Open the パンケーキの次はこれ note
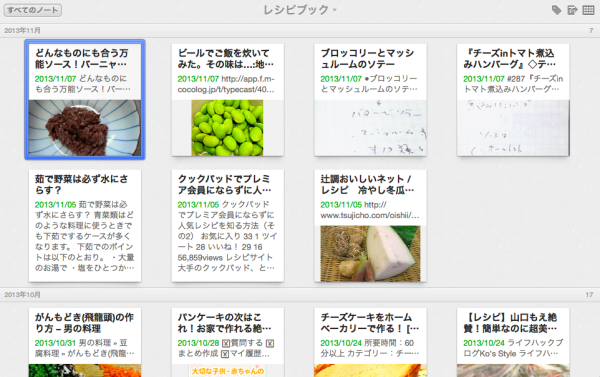Viewport: 600px width, 377px height. tap(228, 343)
